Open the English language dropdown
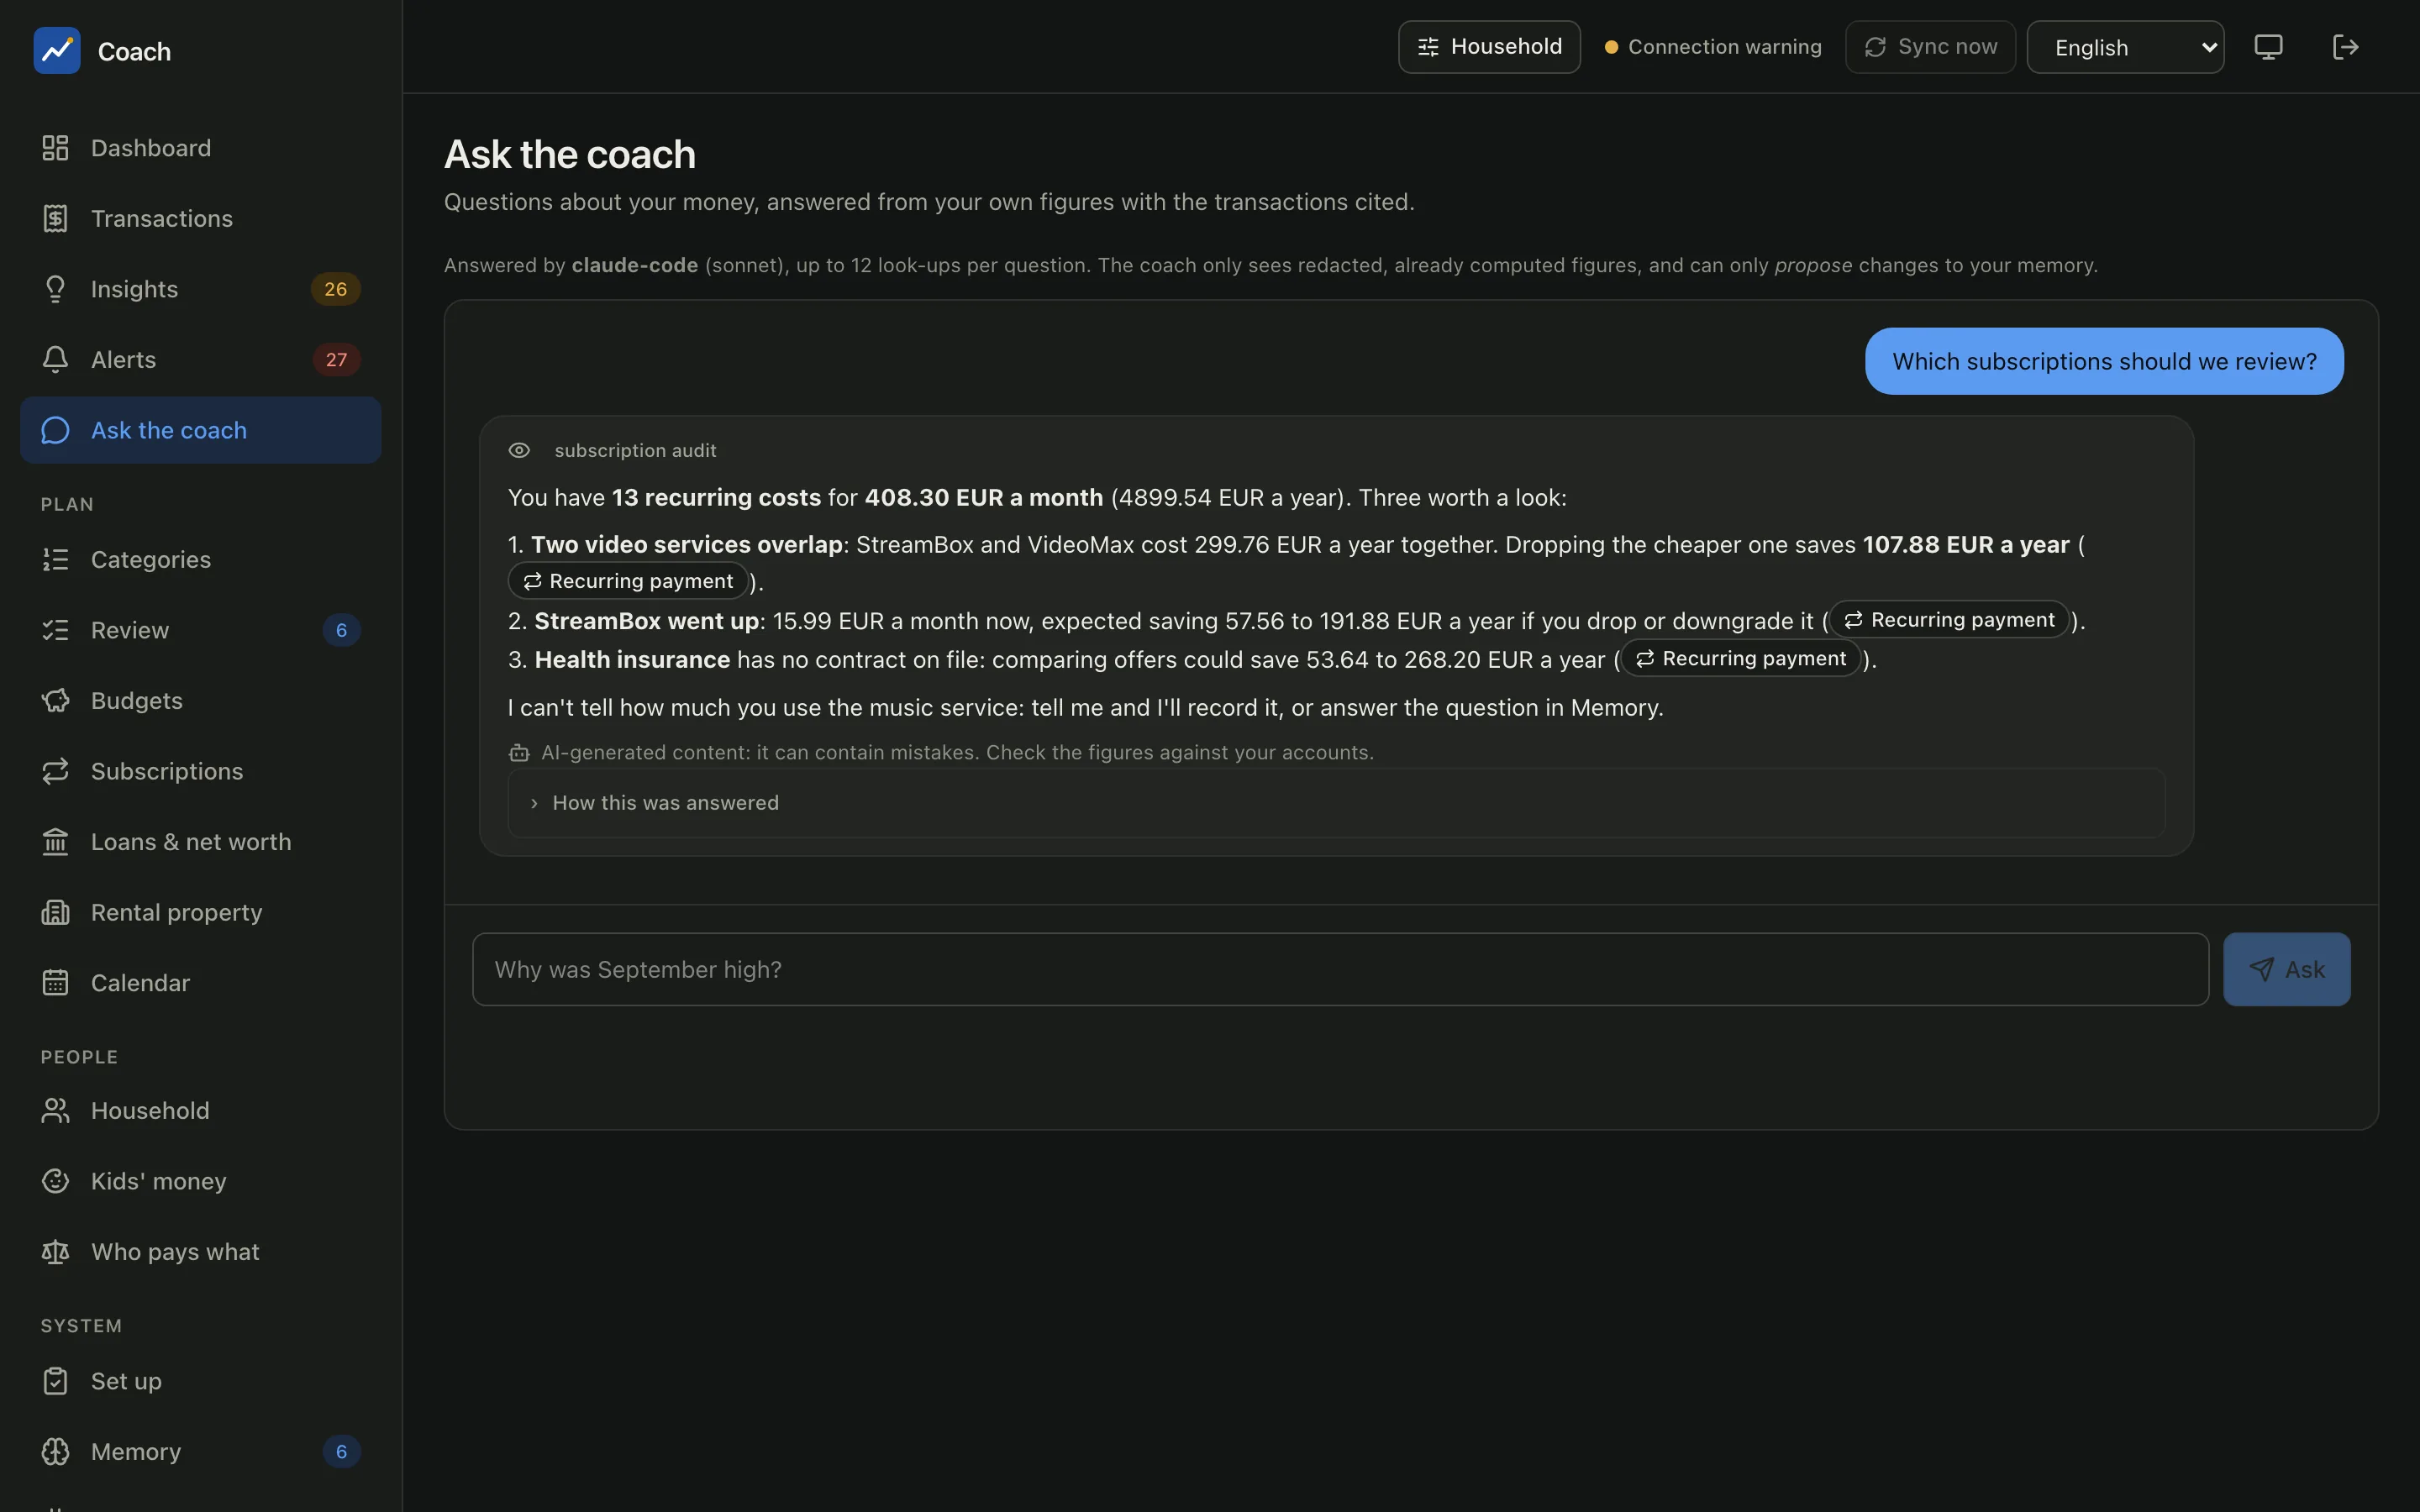The height and width of the screenshot is (1512, 2420). (x=2125, y=47)
